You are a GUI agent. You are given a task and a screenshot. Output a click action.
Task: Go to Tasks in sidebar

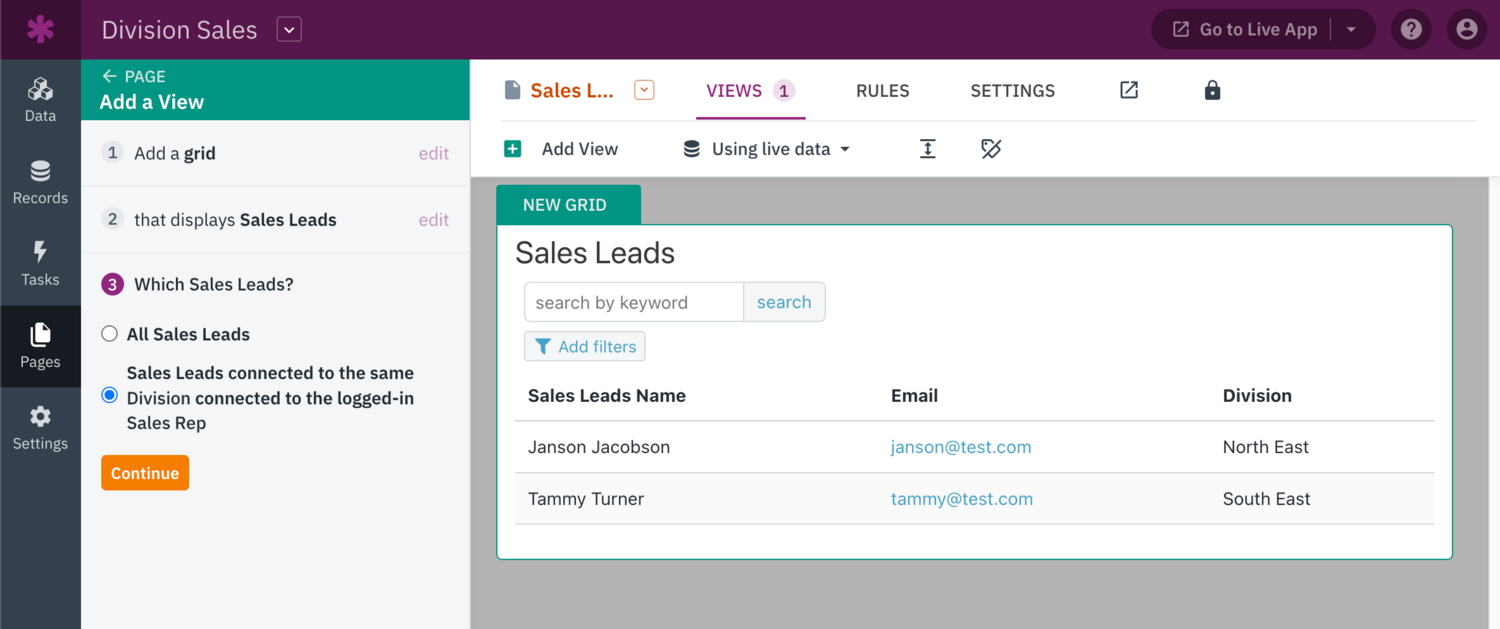[40, 264]
